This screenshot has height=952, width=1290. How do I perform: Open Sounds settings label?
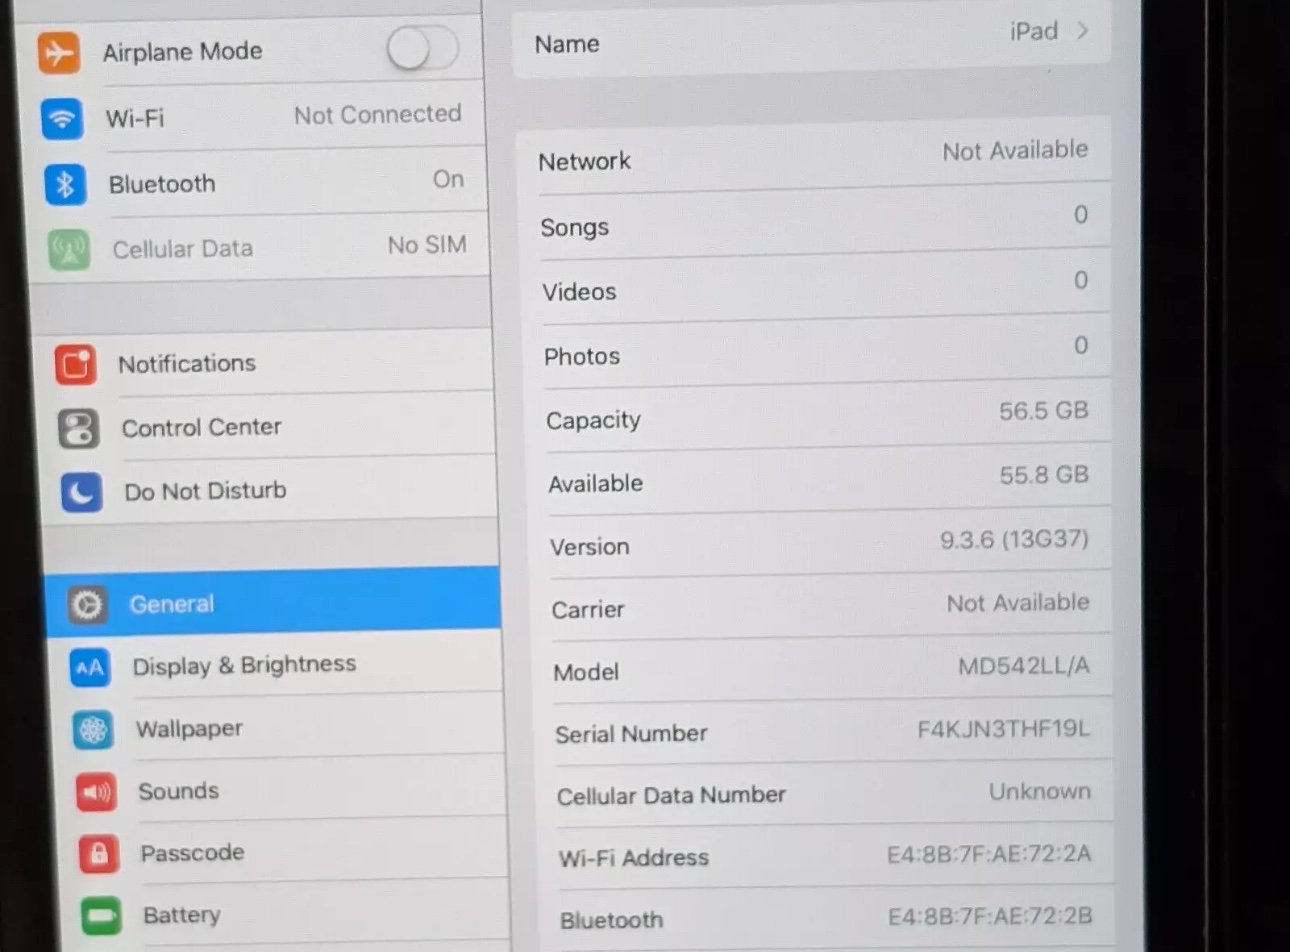pos(178,791)
